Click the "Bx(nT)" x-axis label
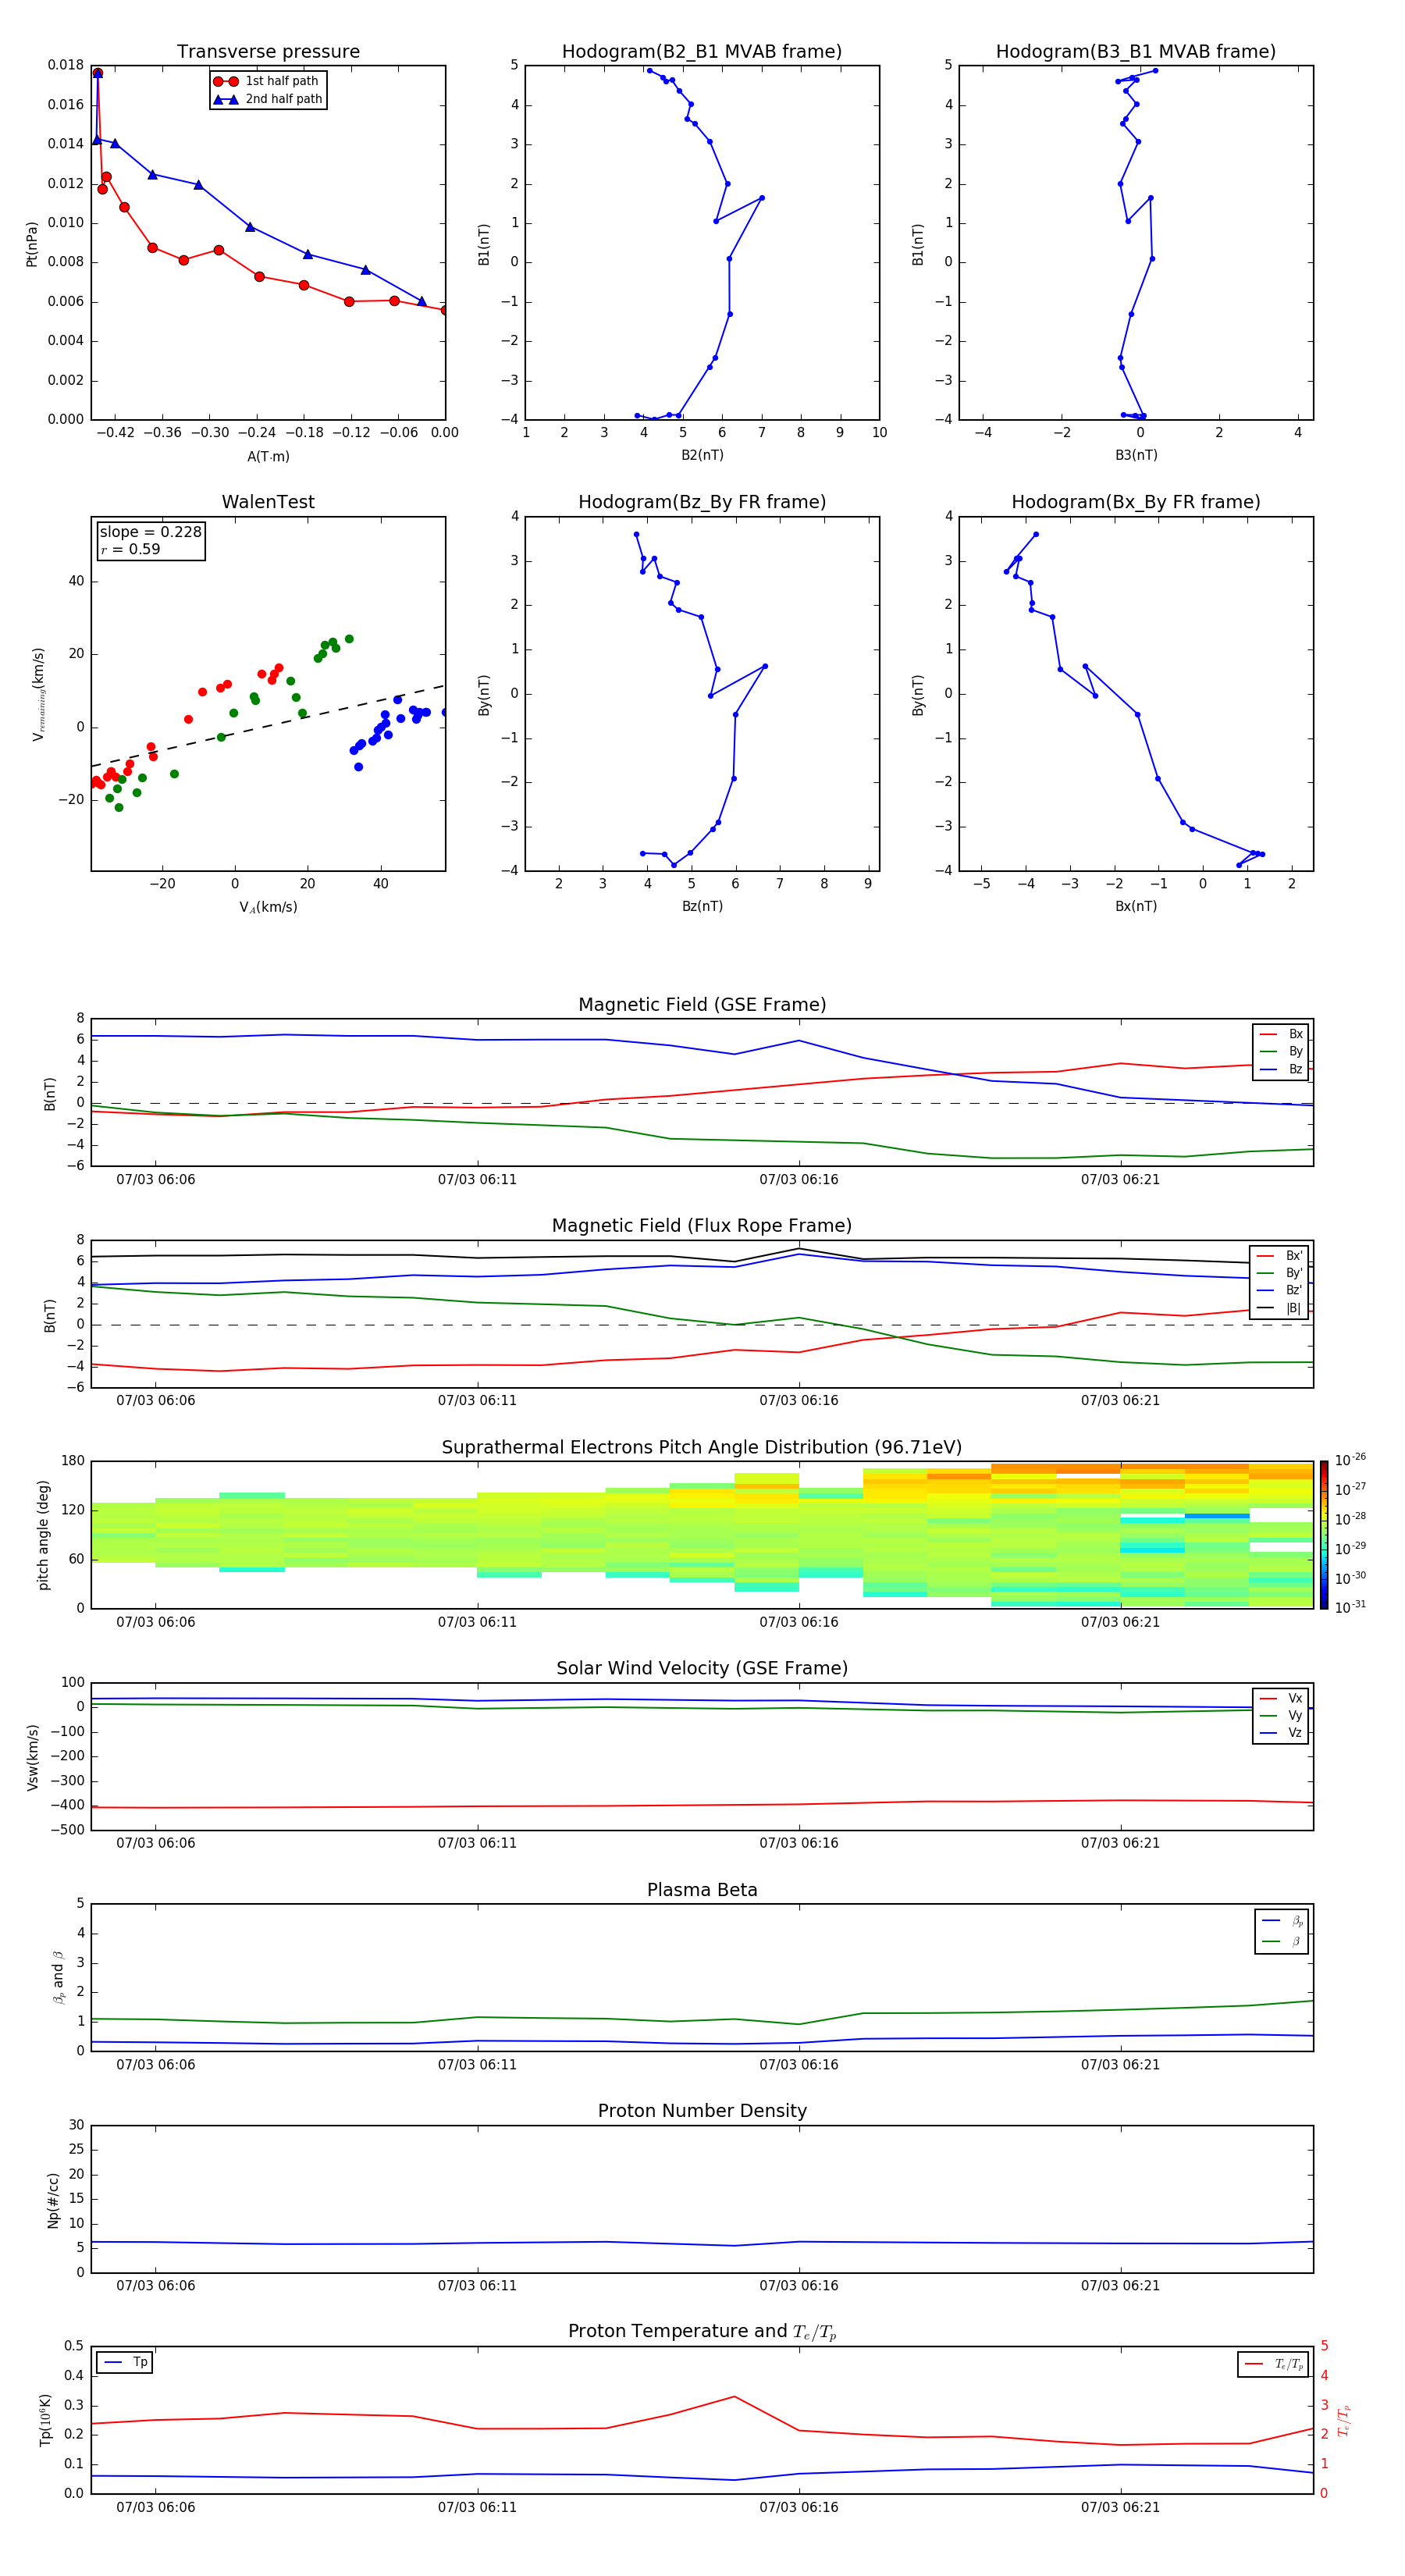 tap(1136, 906)
